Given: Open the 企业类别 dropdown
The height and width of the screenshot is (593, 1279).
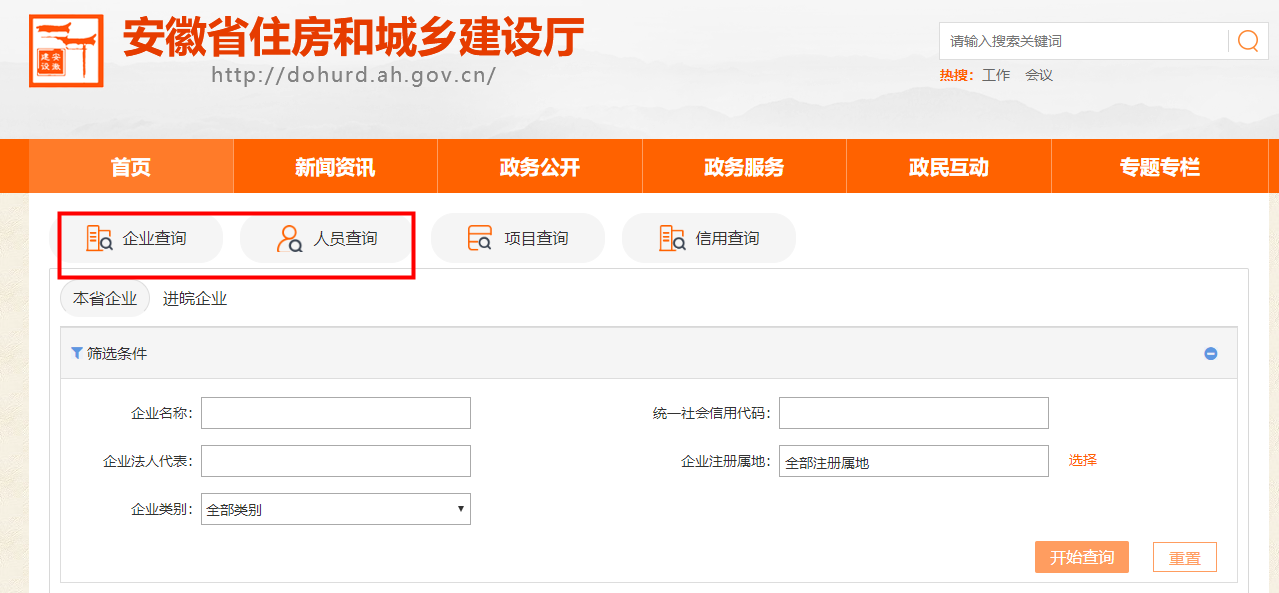Looking at the screenshot, I should pyautogui.click(x=336, y=509).
